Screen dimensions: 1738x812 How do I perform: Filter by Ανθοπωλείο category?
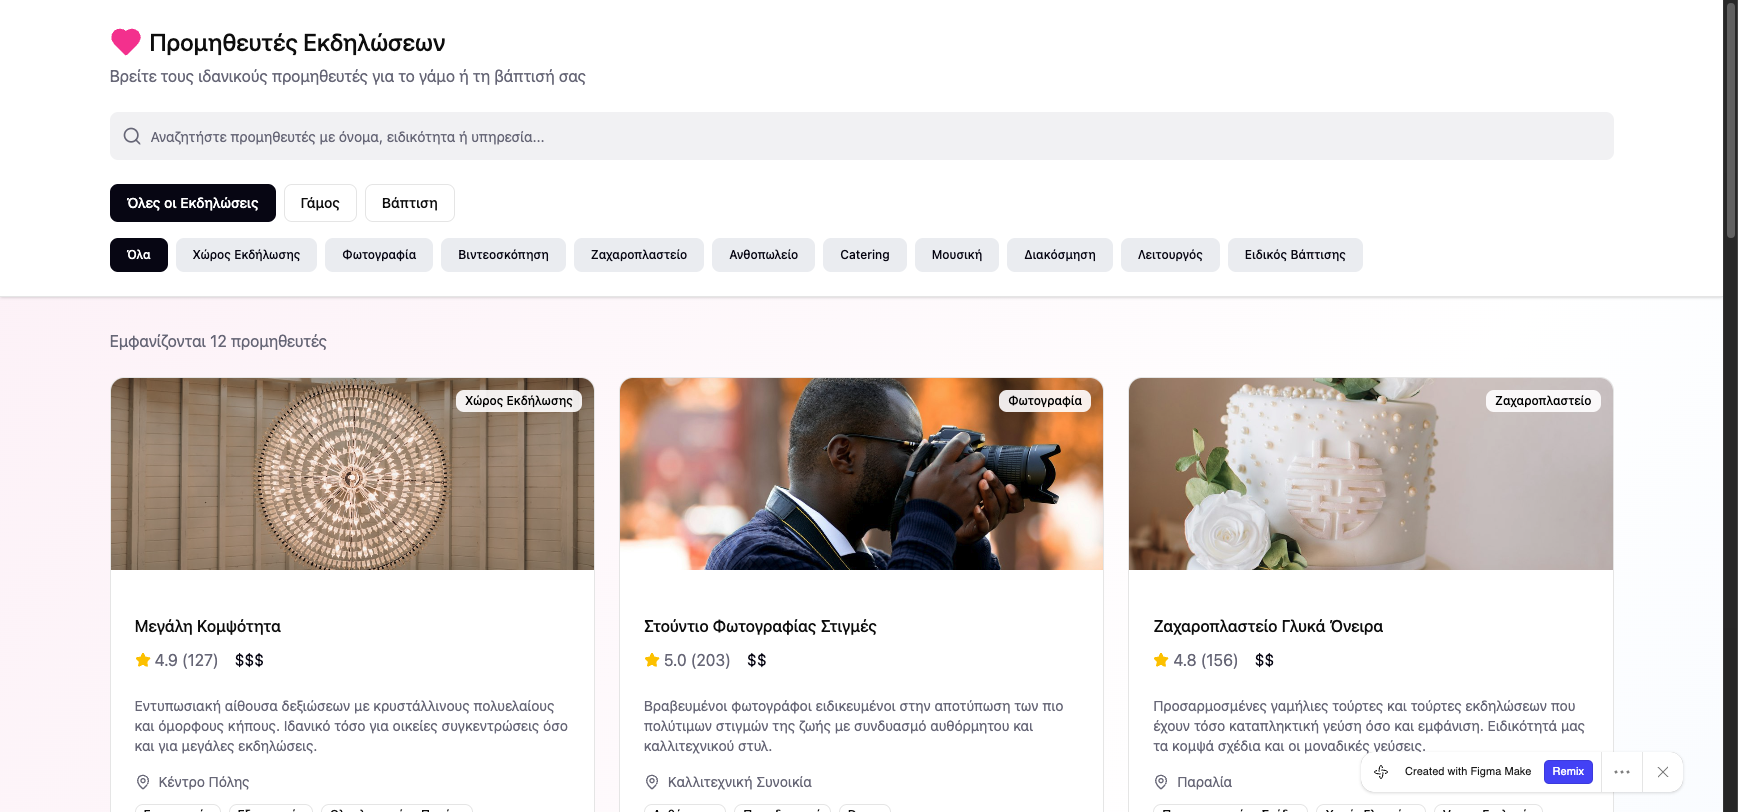coord(763,255)
